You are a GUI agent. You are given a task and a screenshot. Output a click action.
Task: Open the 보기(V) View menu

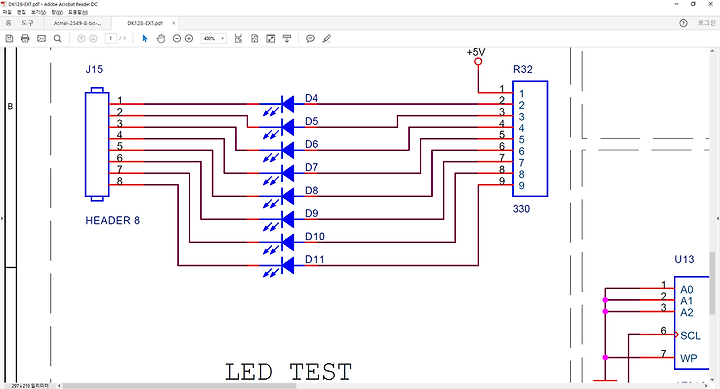coord(39,12)
